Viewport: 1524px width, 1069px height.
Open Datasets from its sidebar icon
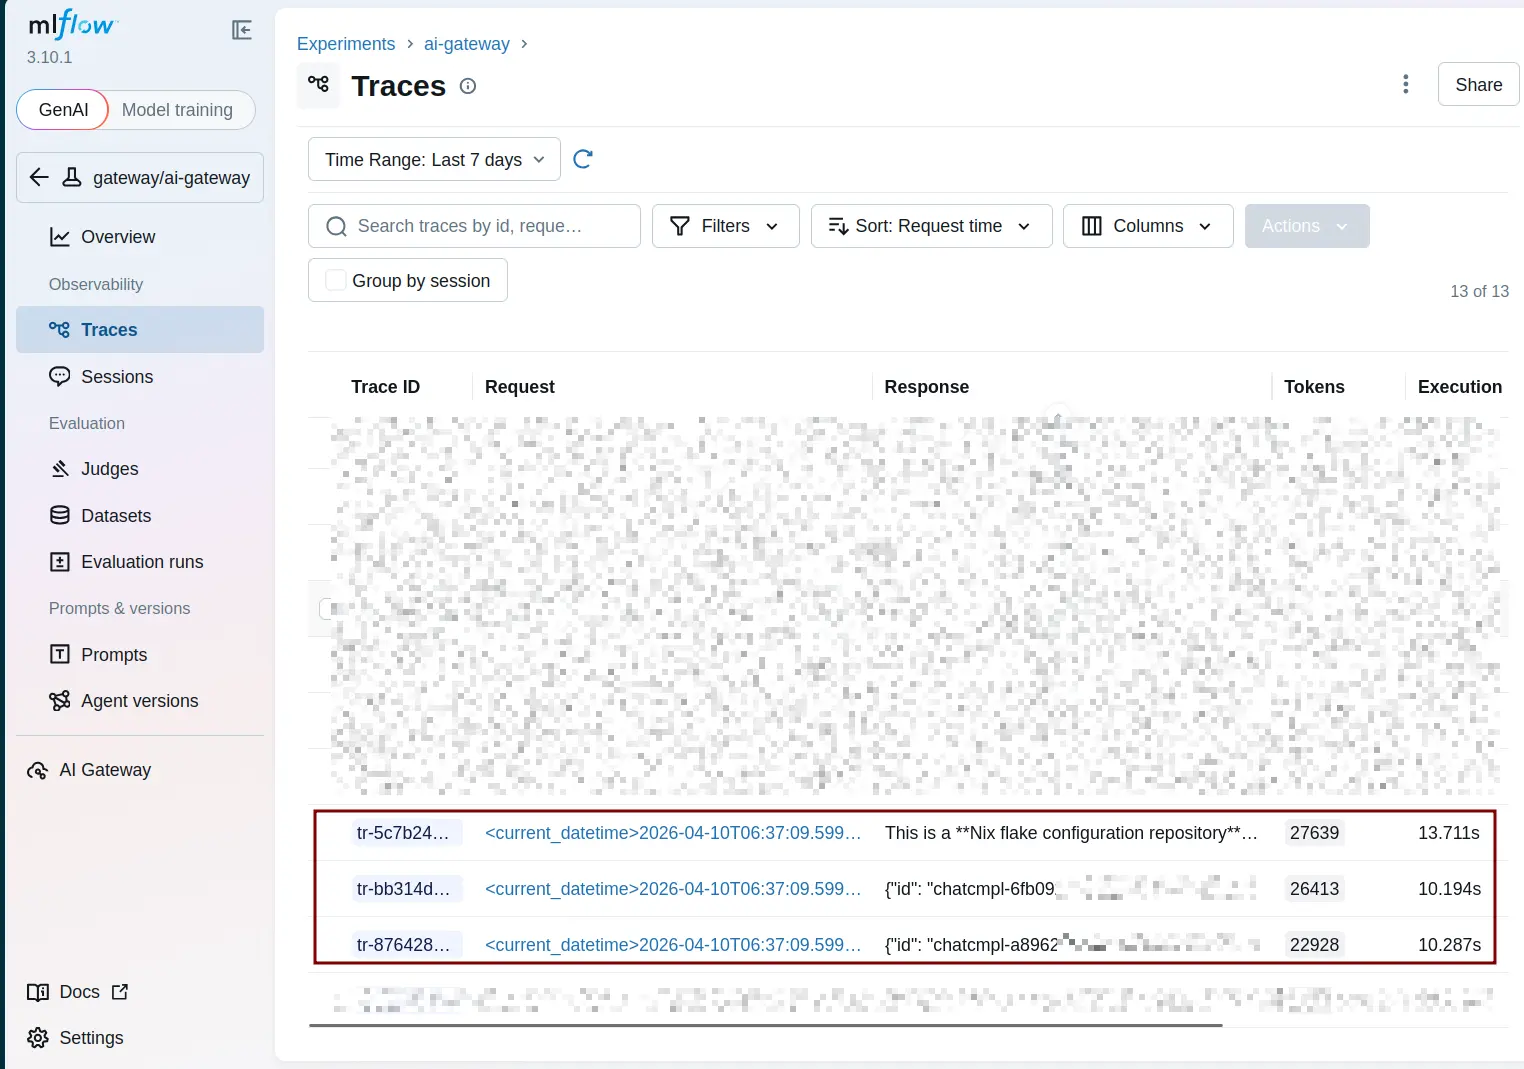[59, 515]
